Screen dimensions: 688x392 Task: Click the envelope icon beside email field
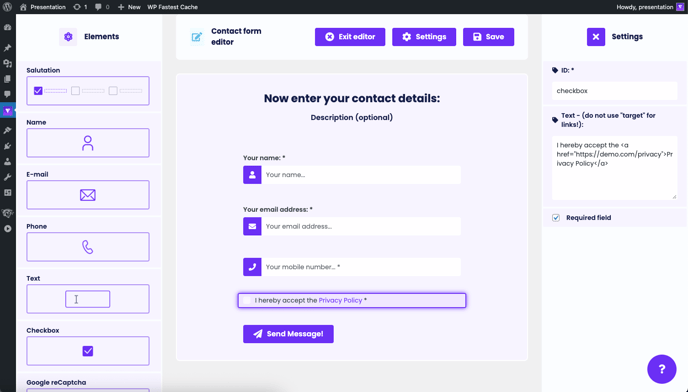[x=252, y=227]
